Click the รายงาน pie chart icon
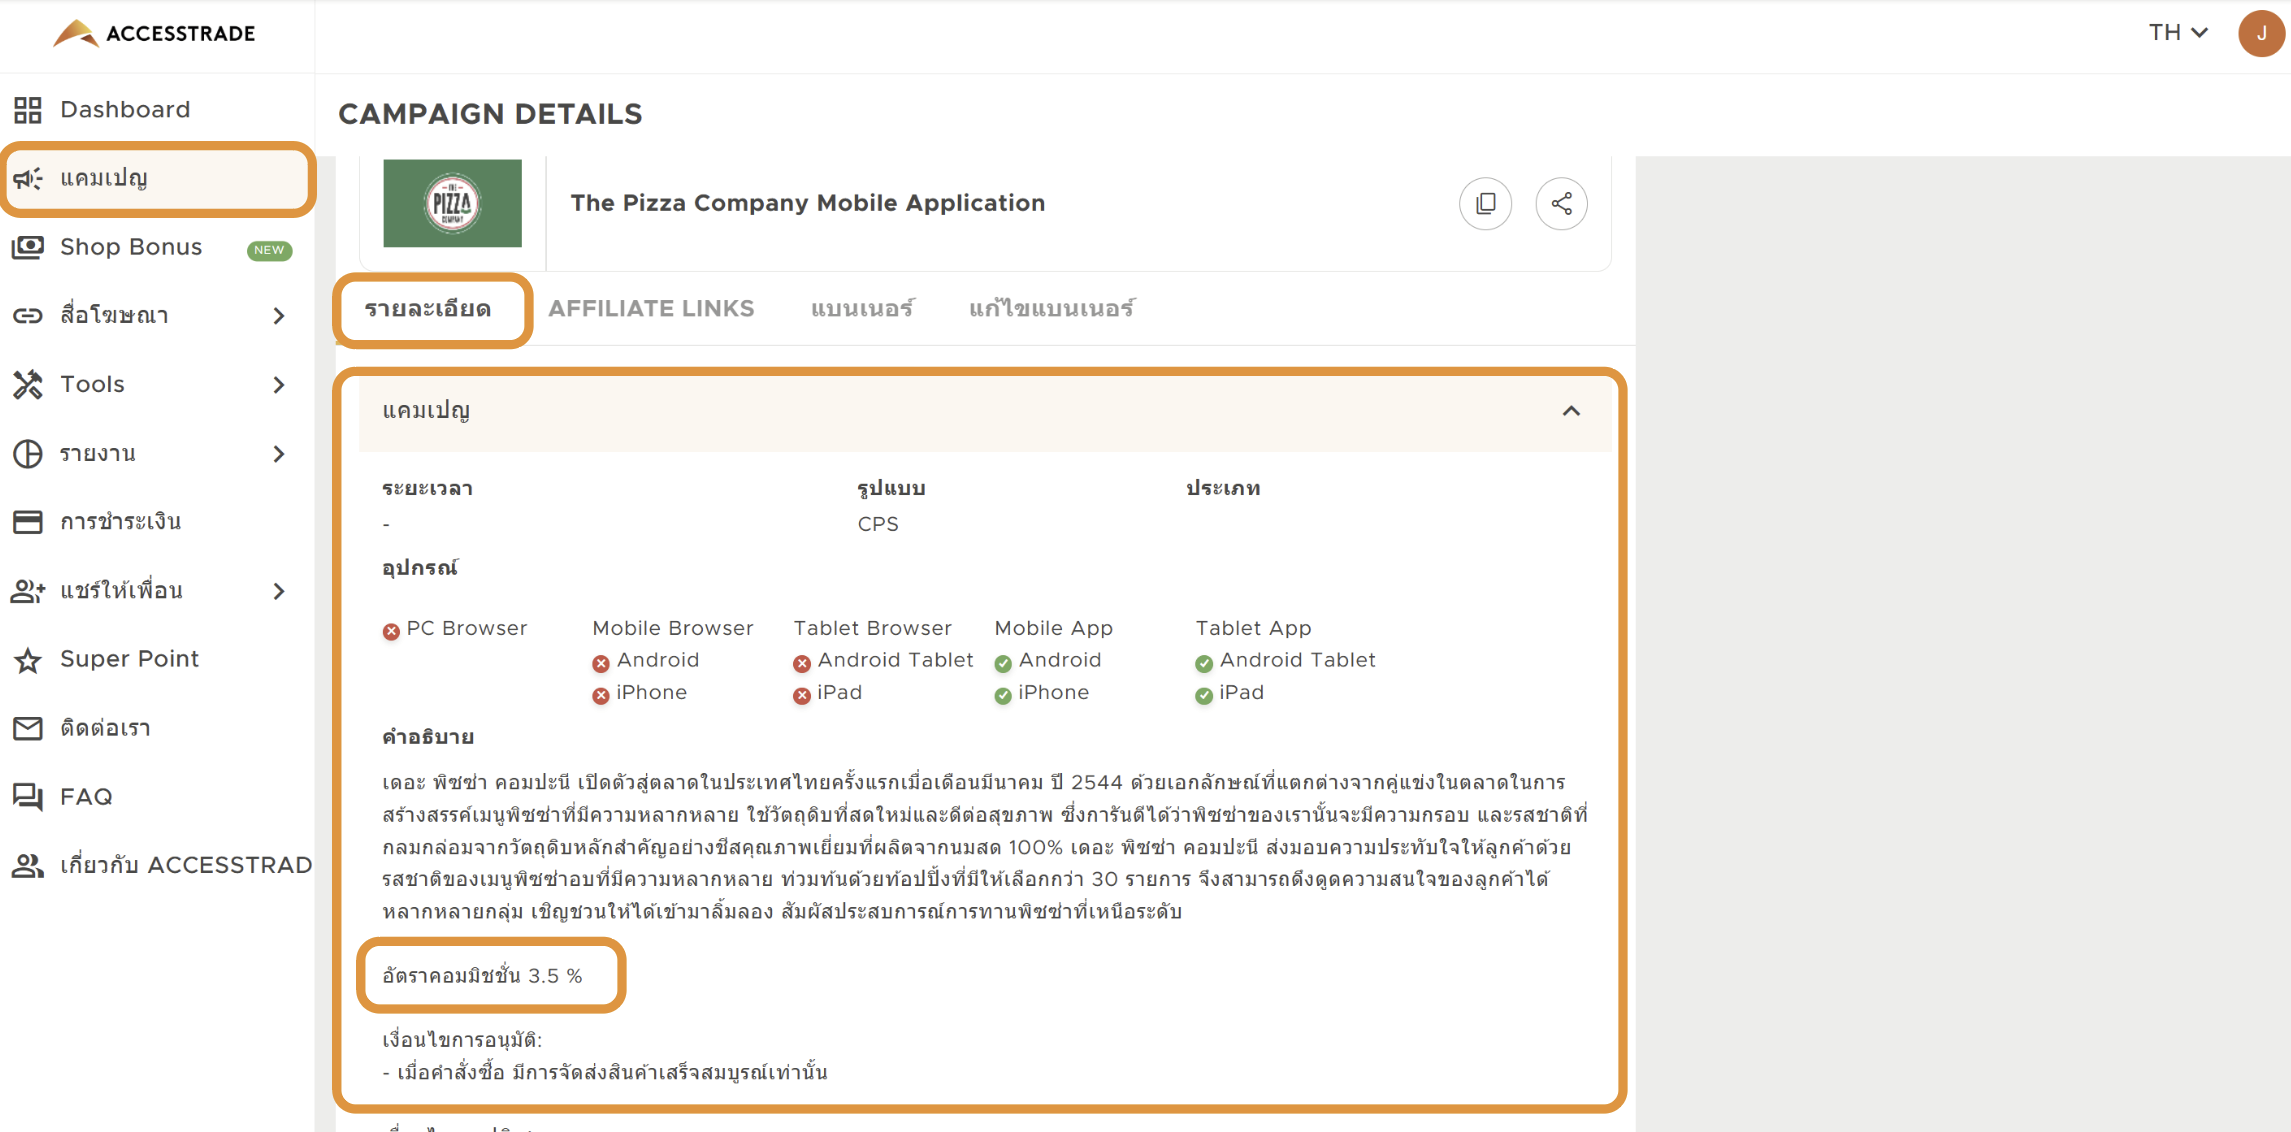 tap(28, 454)
